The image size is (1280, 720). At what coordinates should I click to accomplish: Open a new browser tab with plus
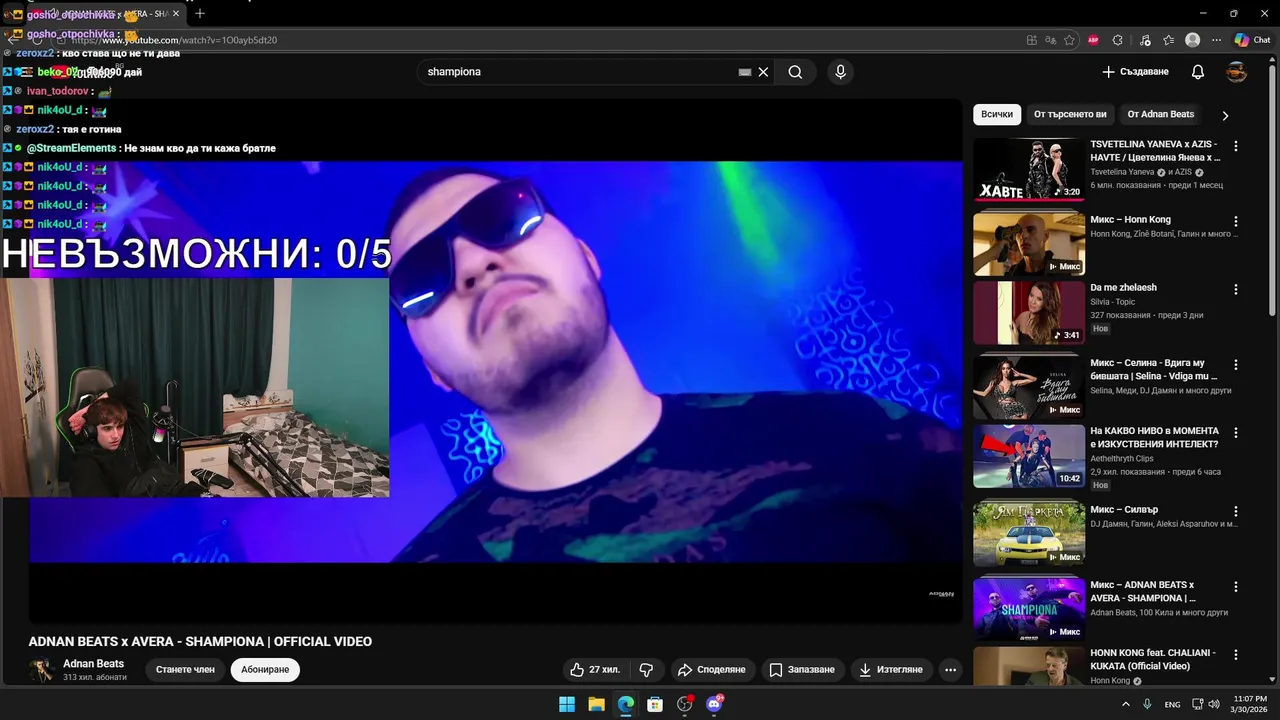pyautogui.click(x=200, y=13)
